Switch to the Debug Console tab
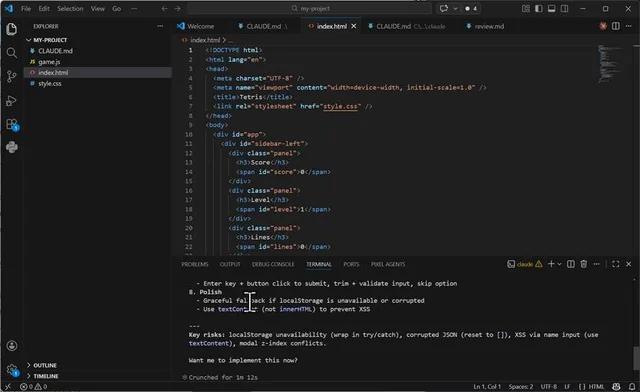 coord(273,264)
